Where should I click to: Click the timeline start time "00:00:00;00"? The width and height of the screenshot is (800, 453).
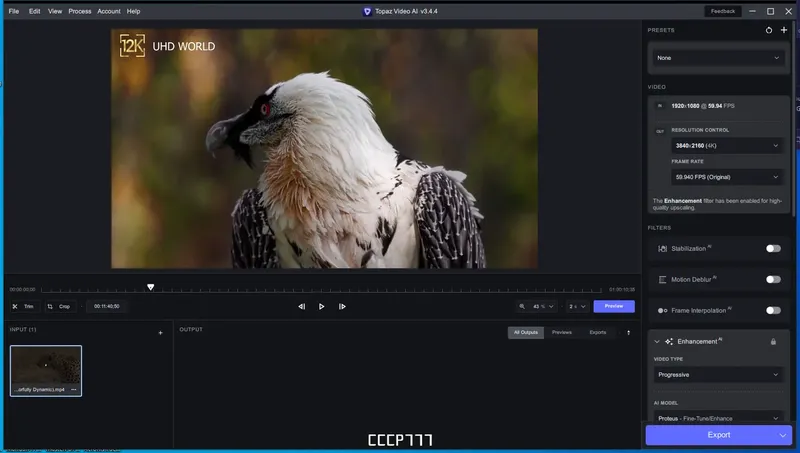coord(22,289)
